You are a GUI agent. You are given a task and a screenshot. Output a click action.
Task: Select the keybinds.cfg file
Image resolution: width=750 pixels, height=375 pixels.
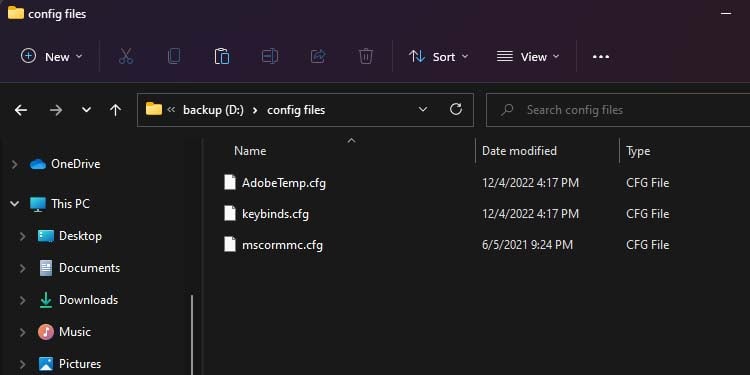[275, 214]
